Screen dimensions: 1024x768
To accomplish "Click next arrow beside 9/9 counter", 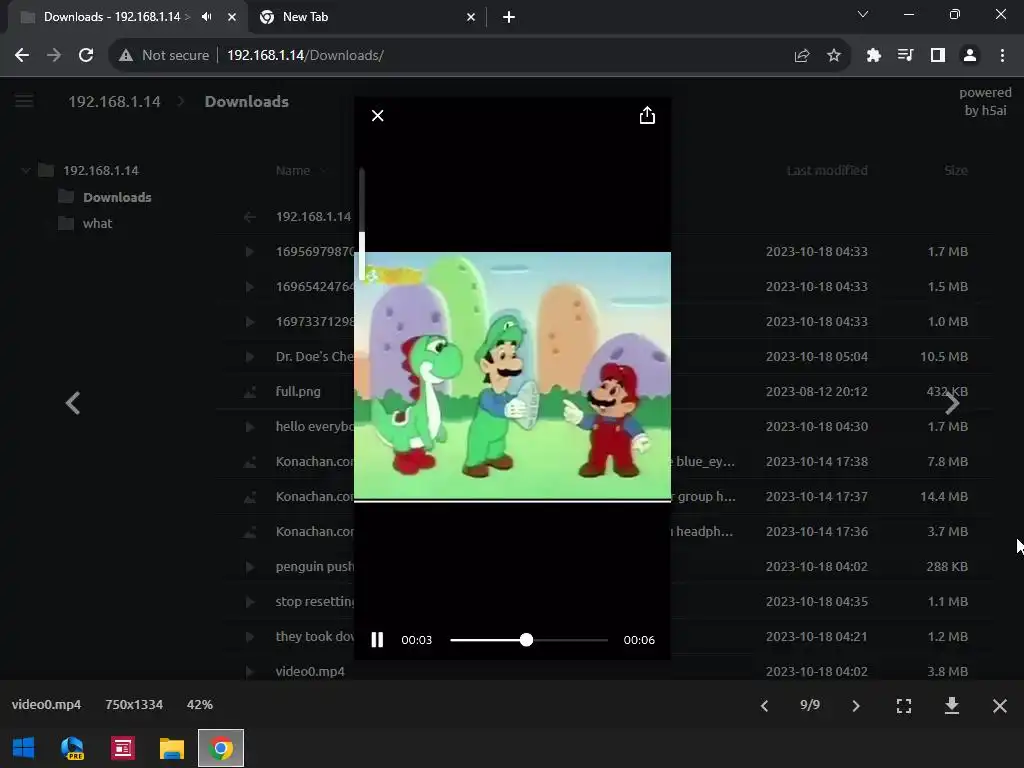I will click(x=856, y=705).
